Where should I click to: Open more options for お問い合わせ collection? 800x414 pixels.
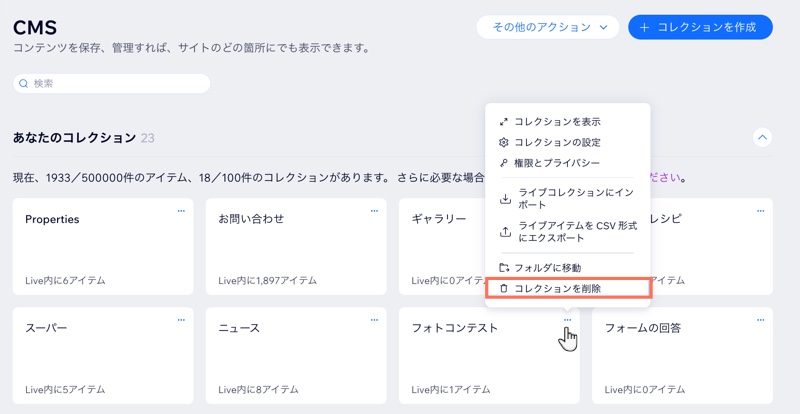pos(374,211)
